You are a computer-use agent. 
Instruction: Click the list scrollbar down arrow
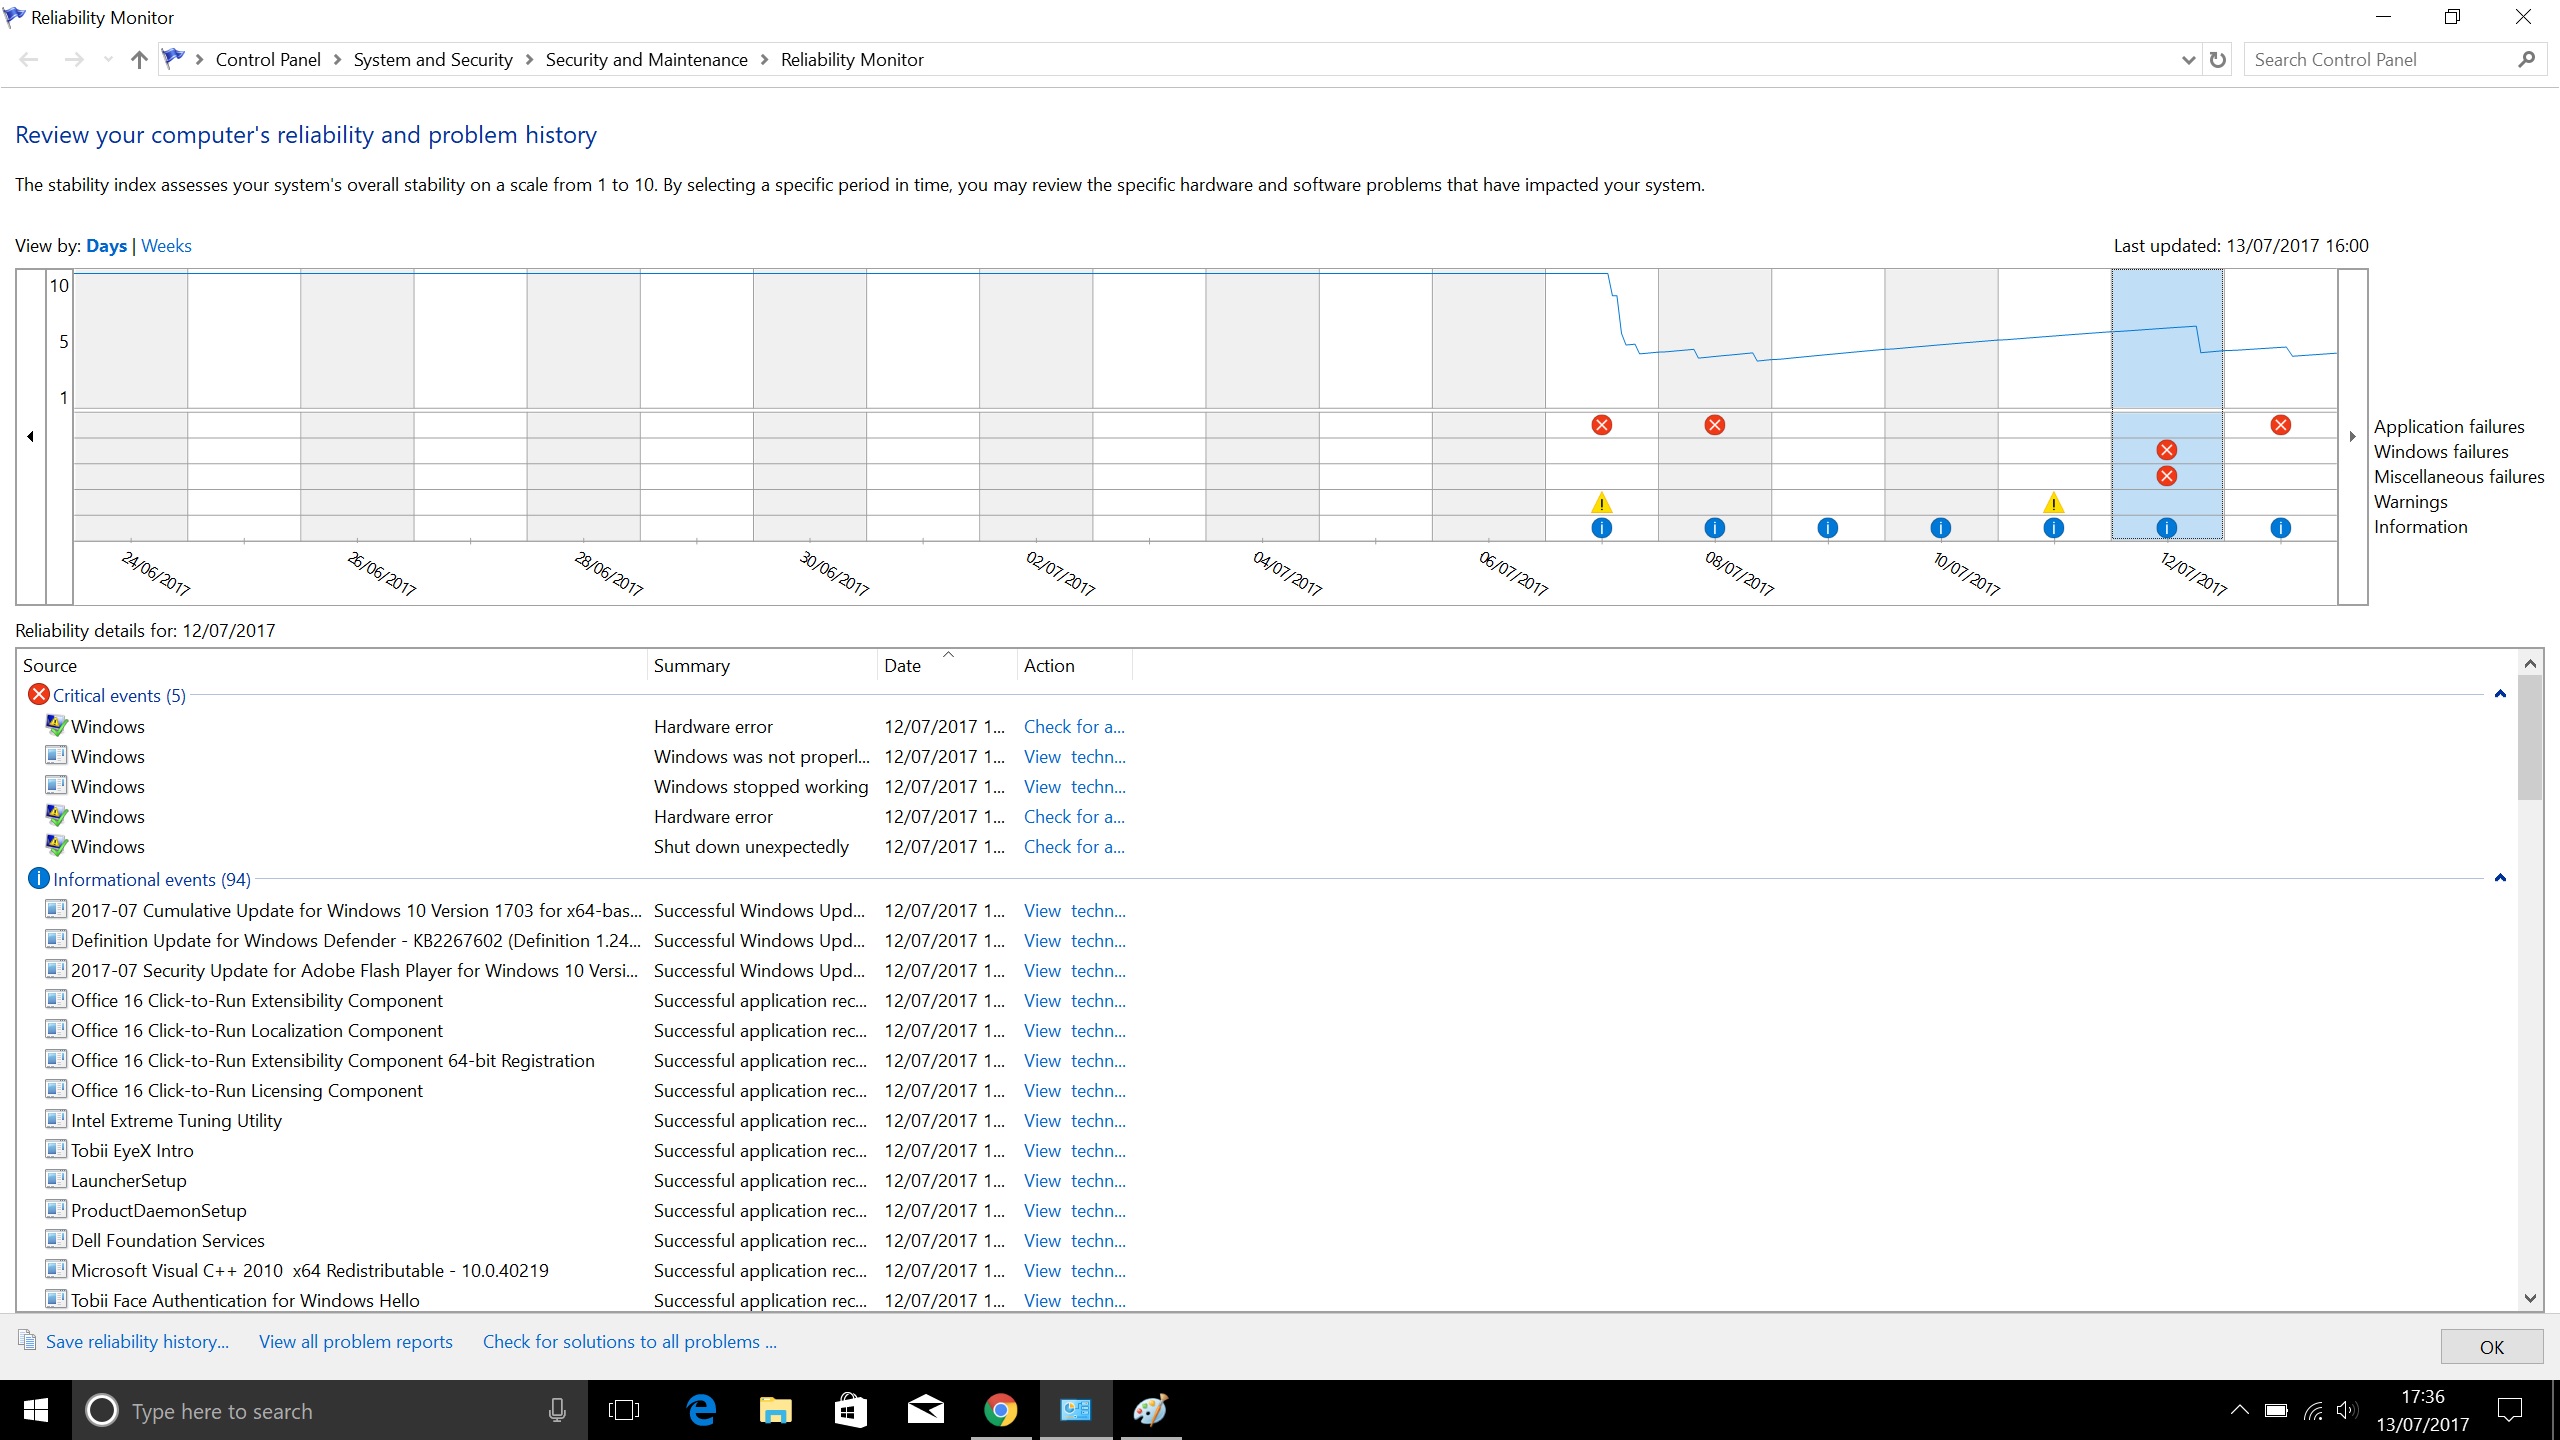coord(2530,1299)
